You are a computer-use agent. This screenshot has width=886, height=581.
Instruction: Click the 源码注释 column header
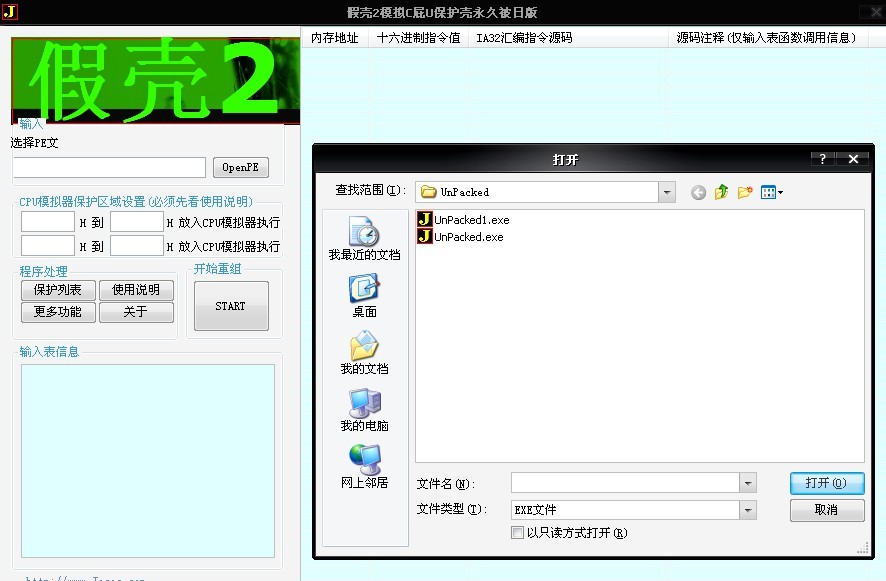click(x=767, y=38)
